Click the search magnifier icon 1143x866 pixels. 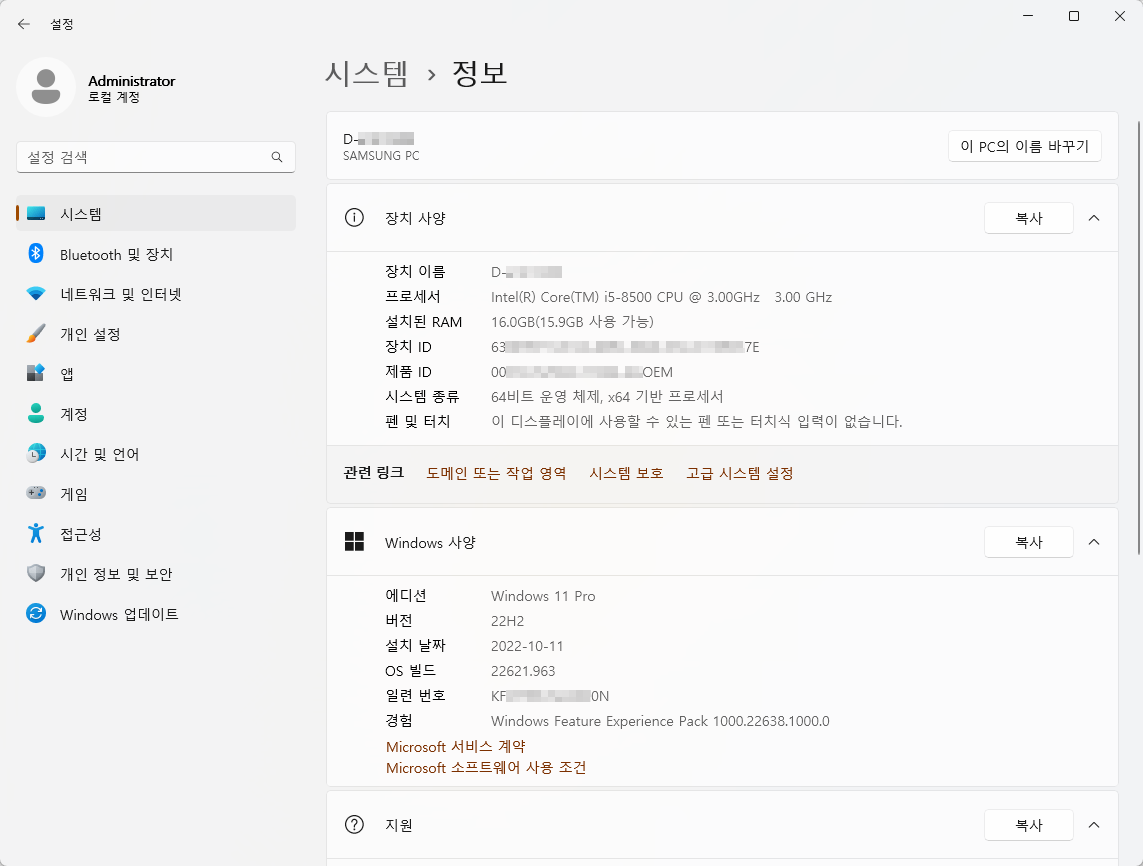tap(277, 157)
